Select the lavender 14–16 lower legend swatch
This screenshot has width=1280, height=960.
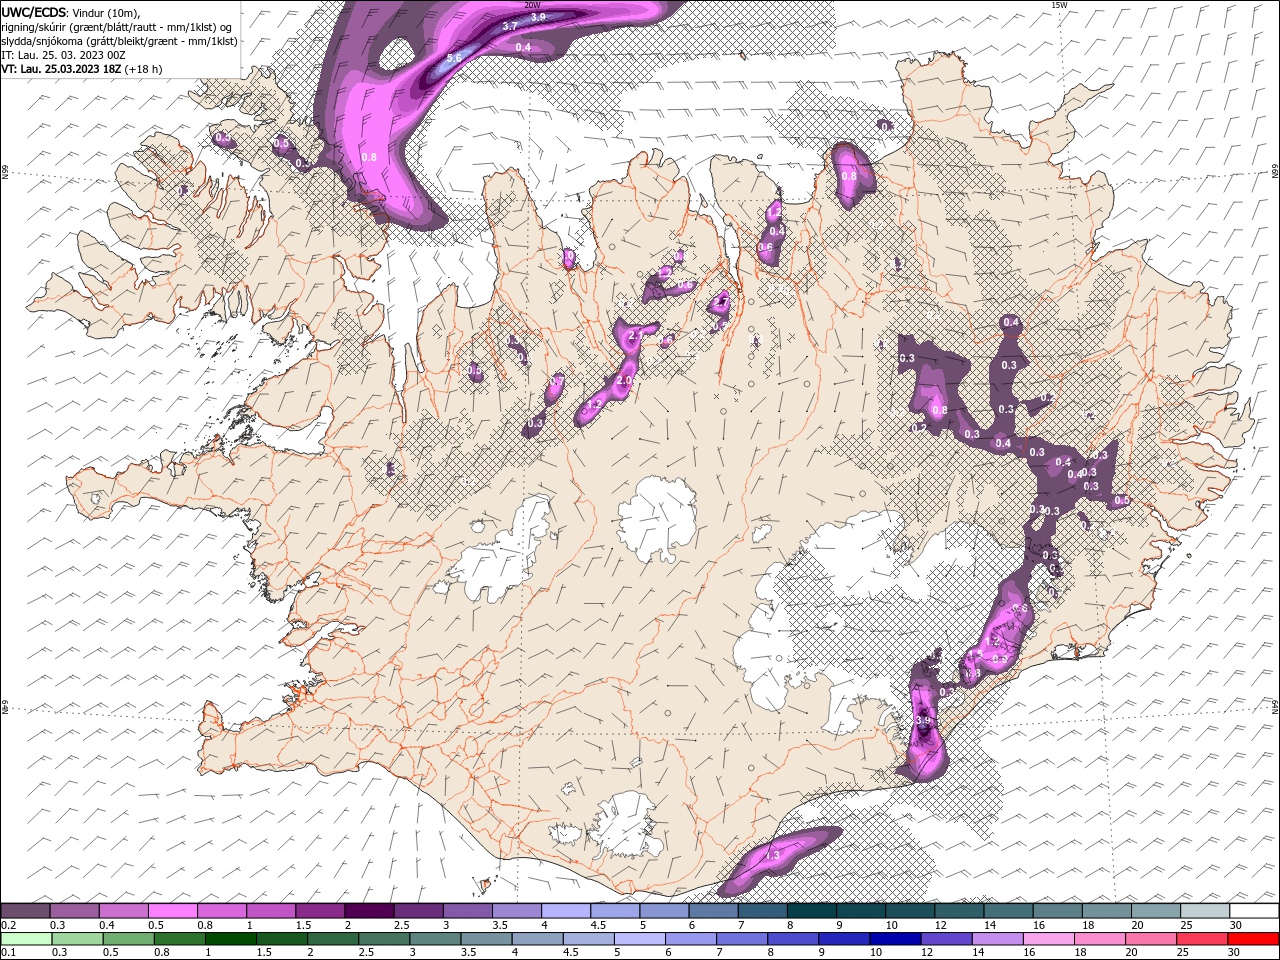point(997,939)
